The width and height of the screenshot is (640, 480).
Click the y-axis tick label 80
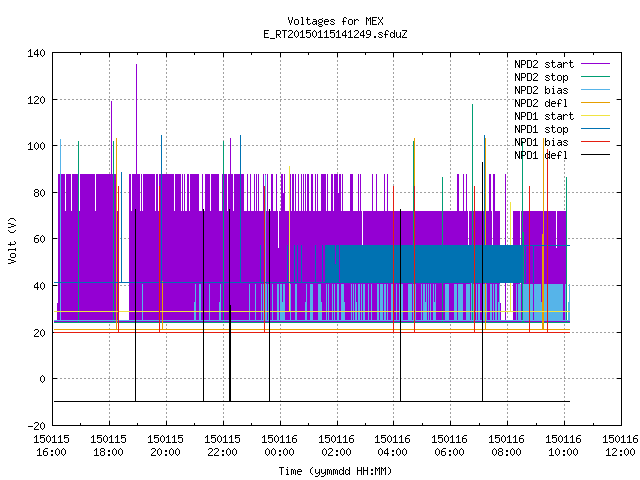39,193
